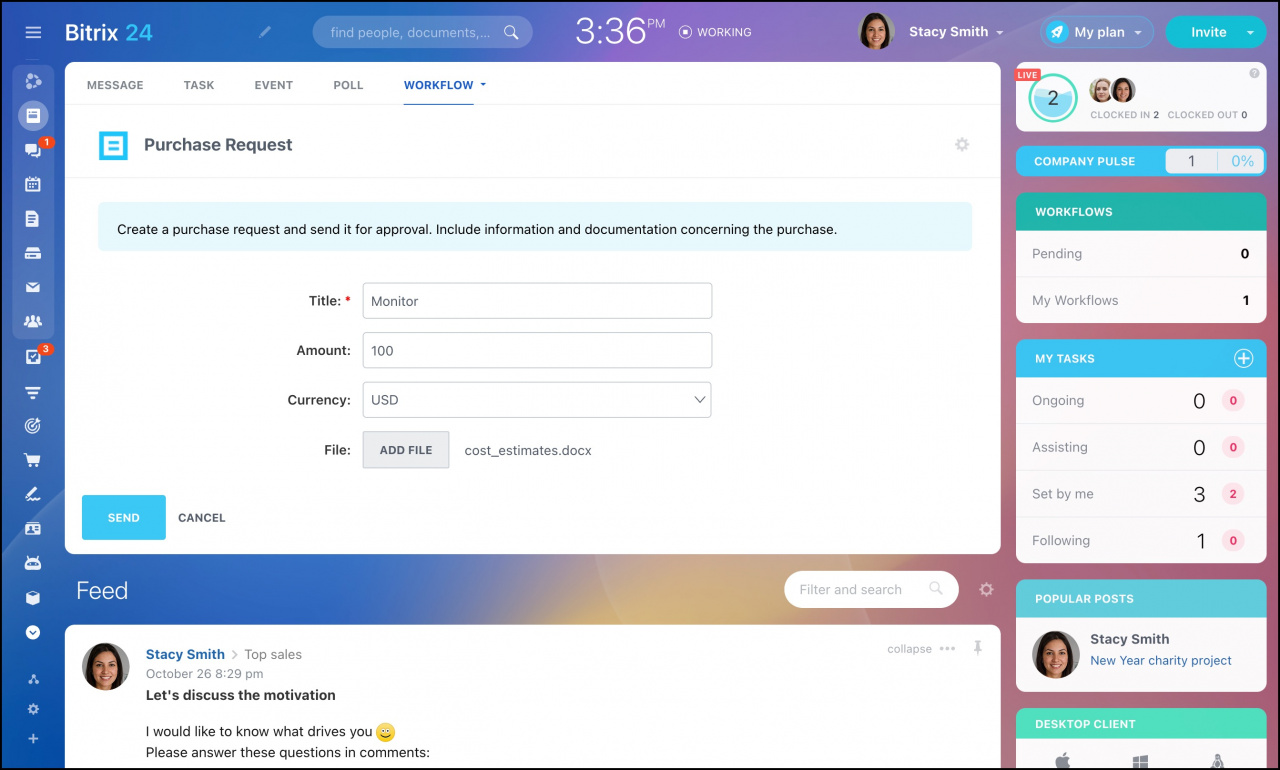Open the Documents sidebar icon
1280x770 pixels.
point(33,218)
